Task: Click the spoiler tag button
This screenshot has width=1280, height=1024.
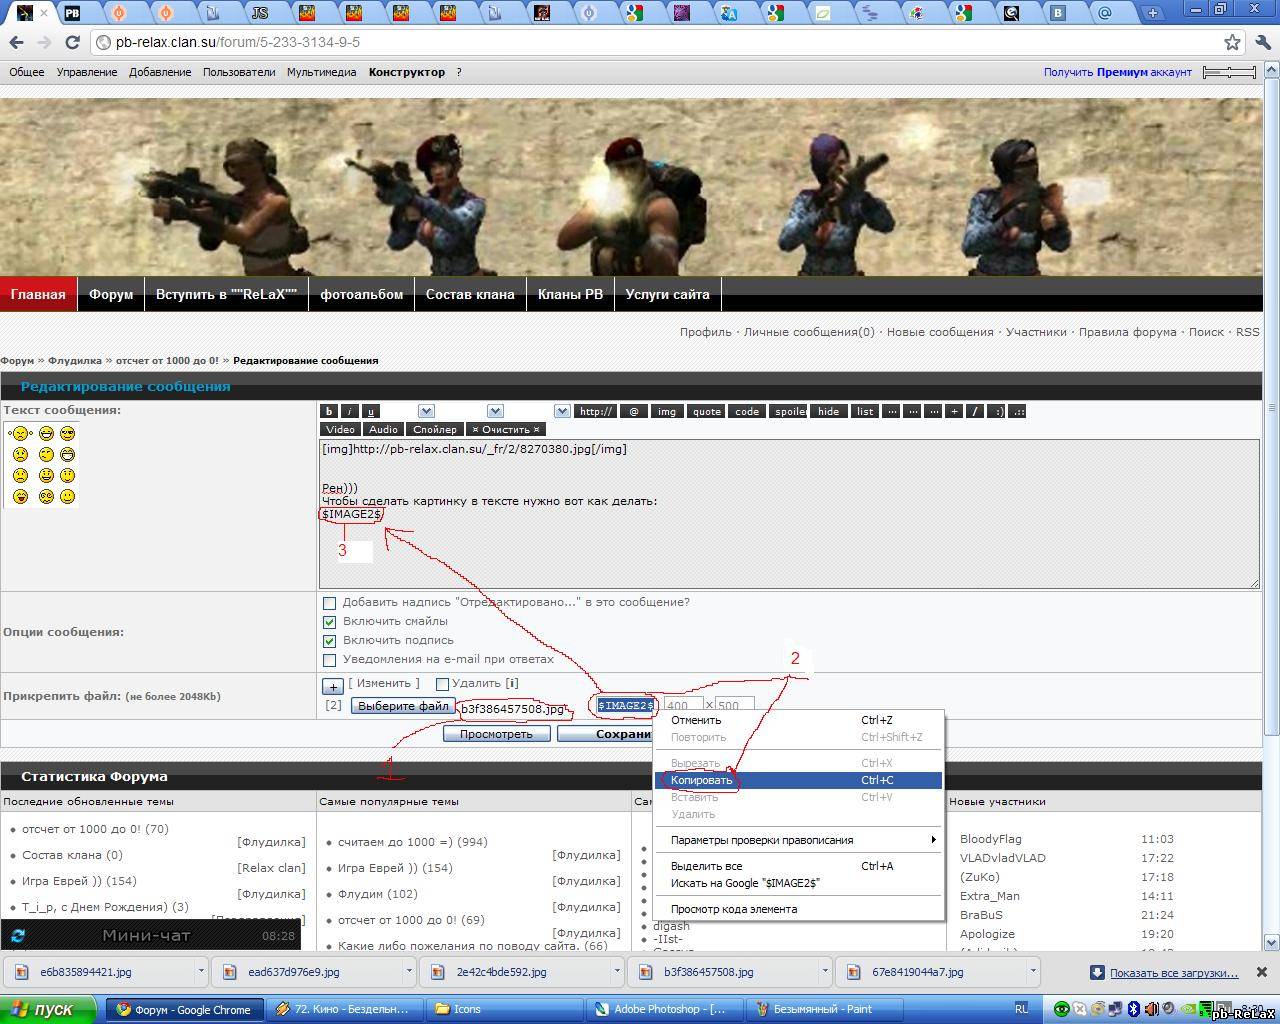Action: pyautogui.click(x=788, y=411)
